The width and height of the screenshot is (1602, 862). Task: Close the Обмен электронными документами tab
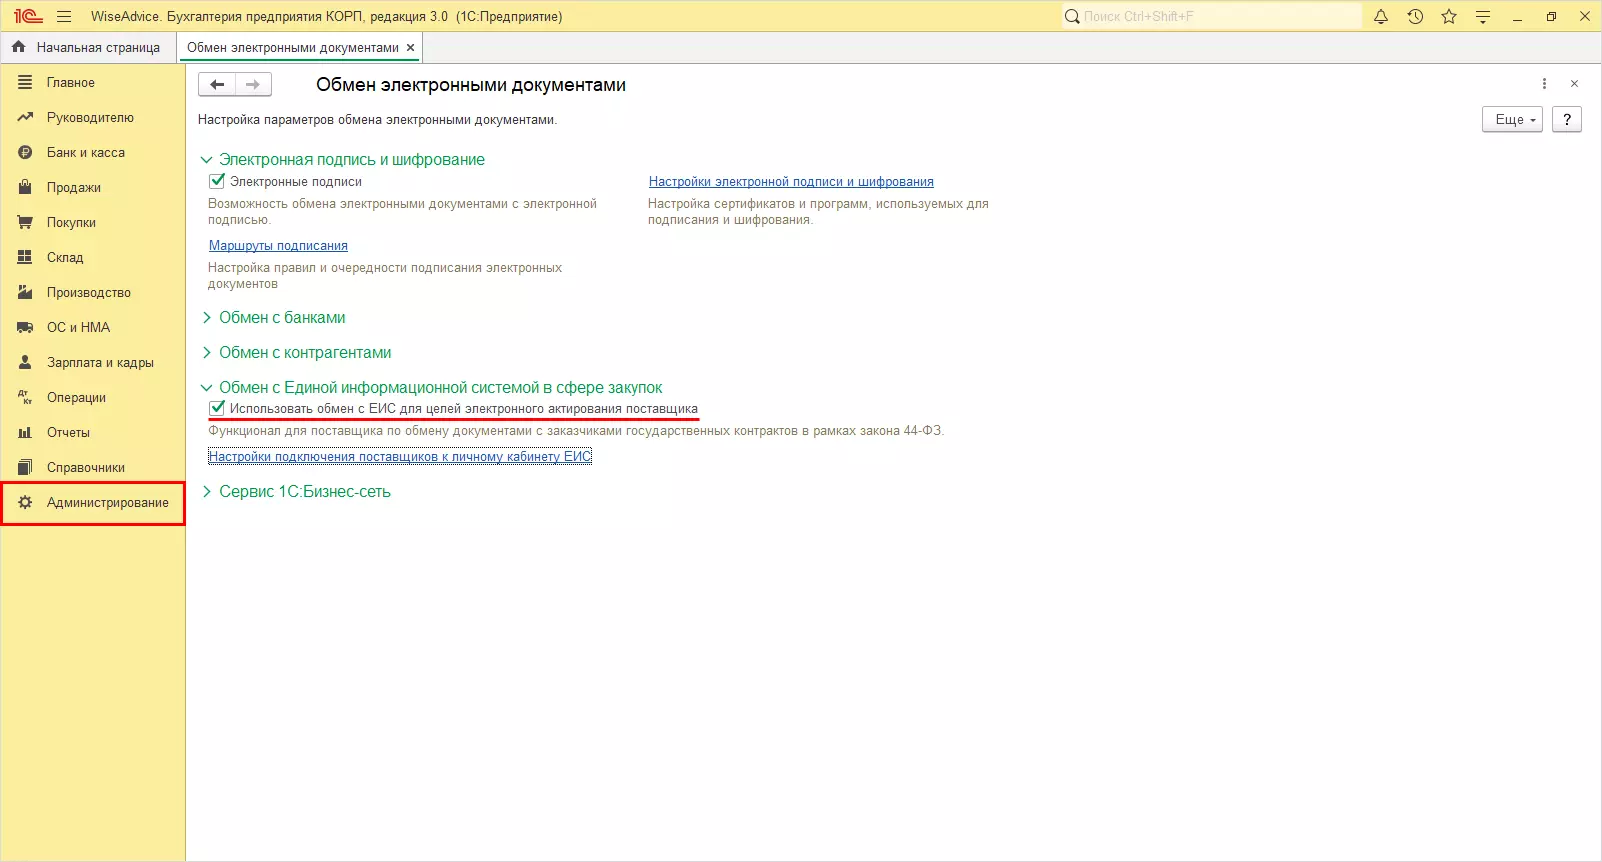[x=410, y=47]
